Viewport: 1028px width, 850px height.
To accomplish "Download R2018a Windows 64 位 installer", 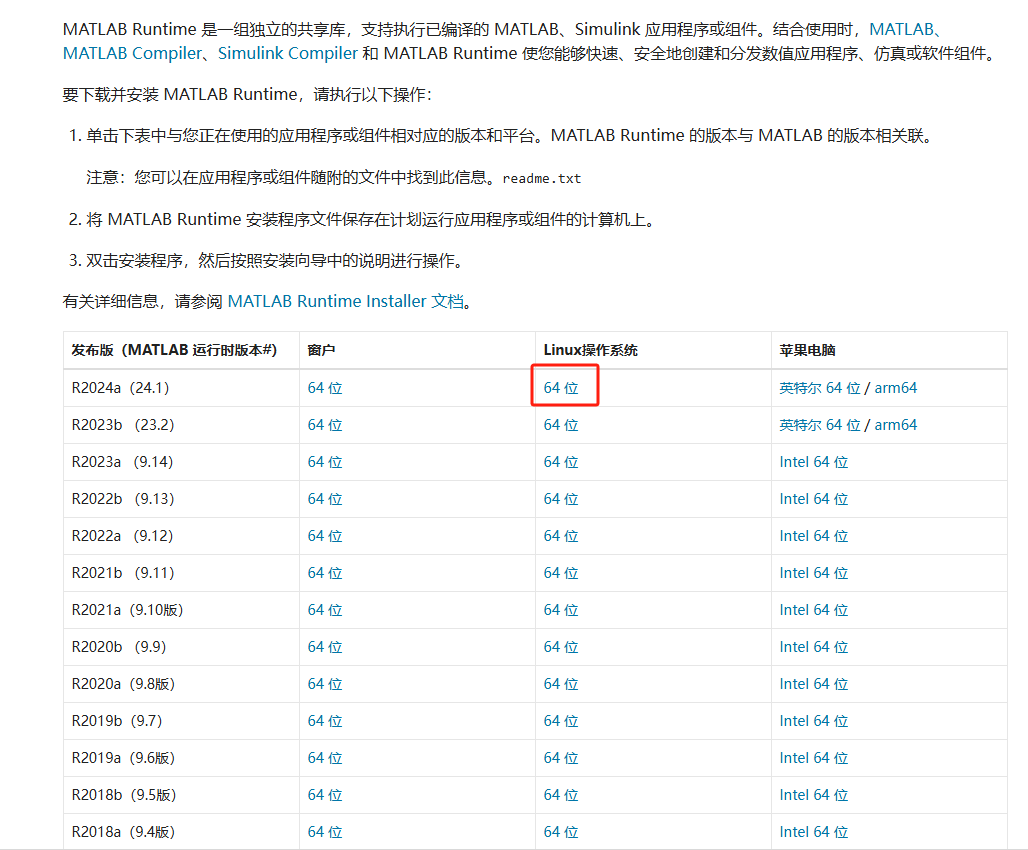I will [325, 832].
